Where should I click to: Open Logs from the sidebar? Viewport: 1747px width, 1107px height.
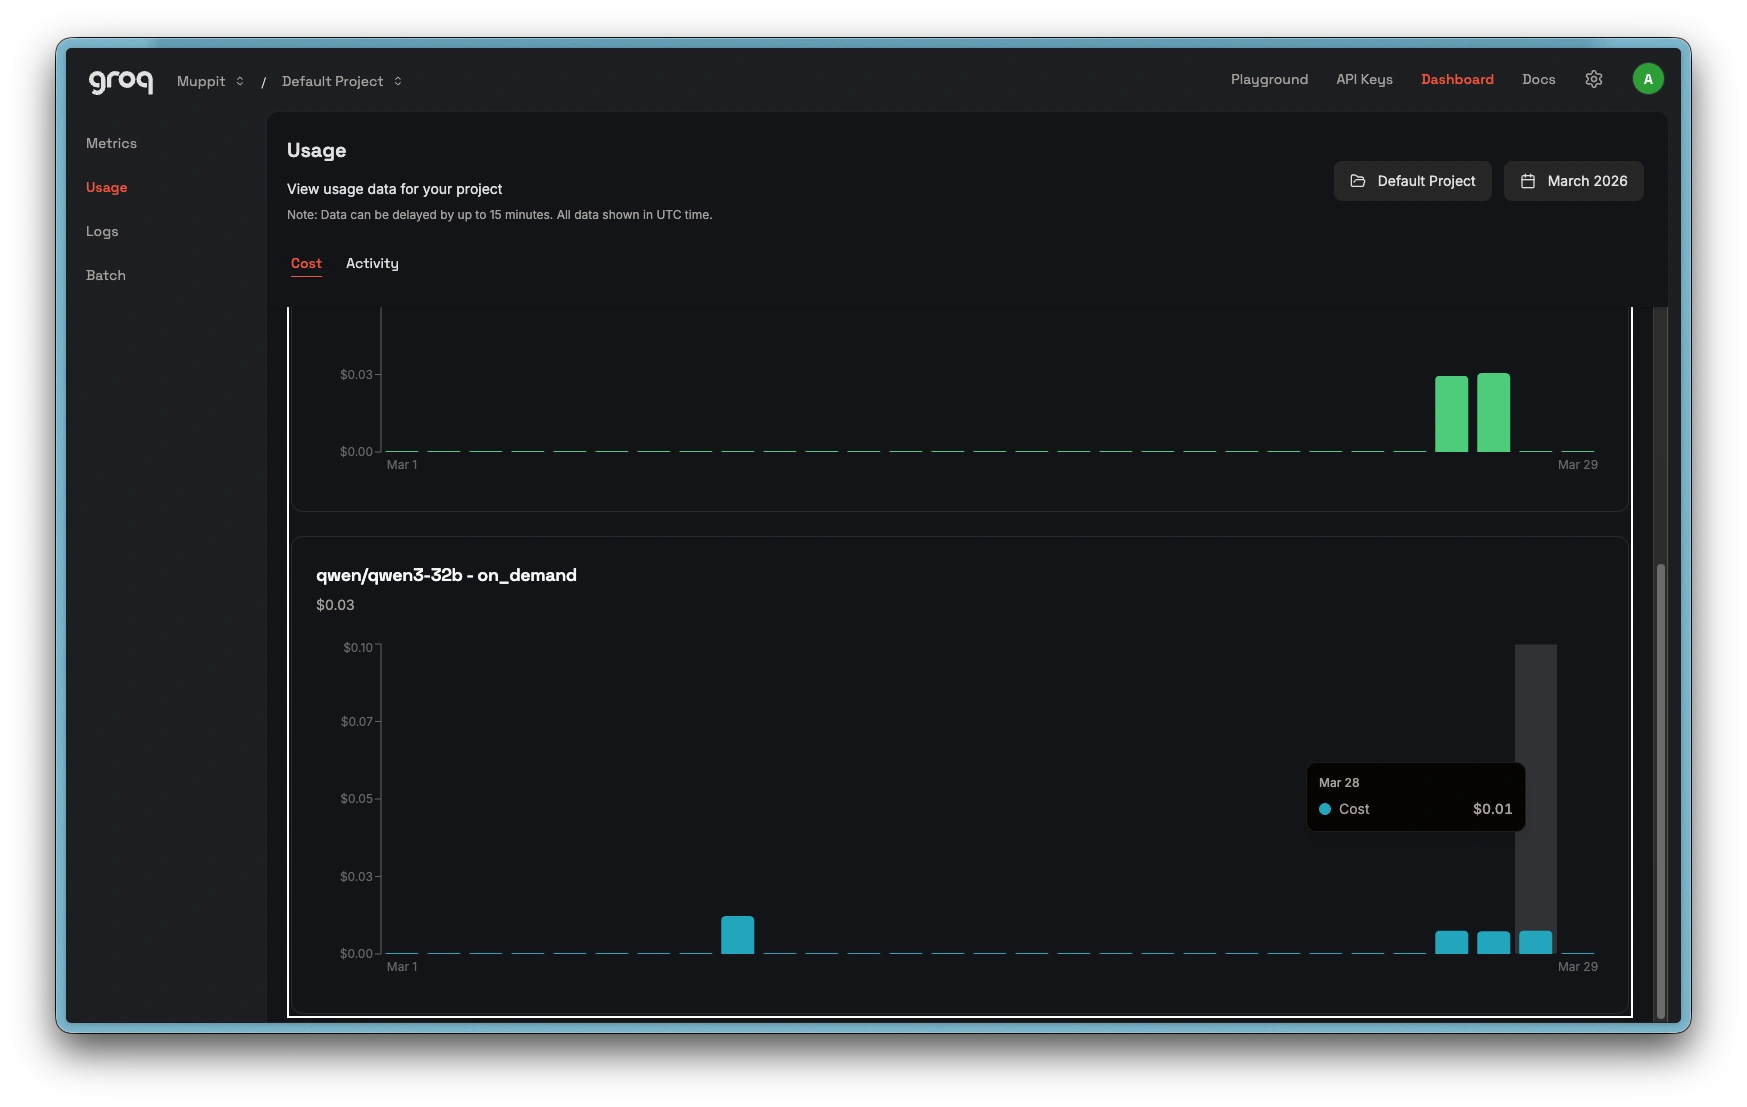click(102, 231)
